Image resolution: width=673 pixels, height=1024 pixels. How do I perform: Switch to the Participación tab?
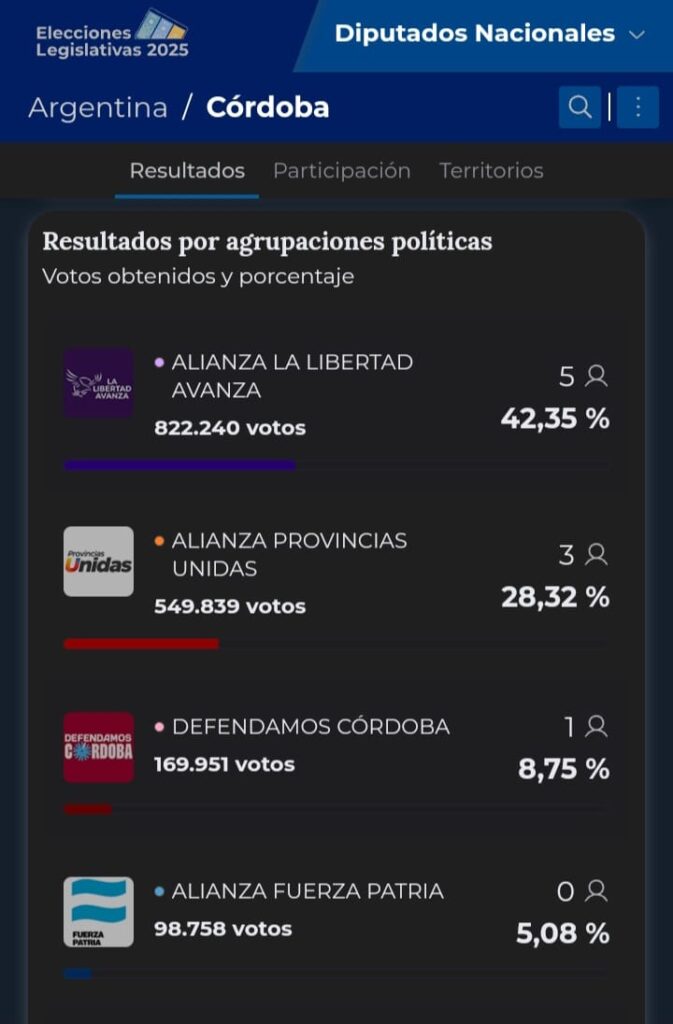[x=342, y=171]
